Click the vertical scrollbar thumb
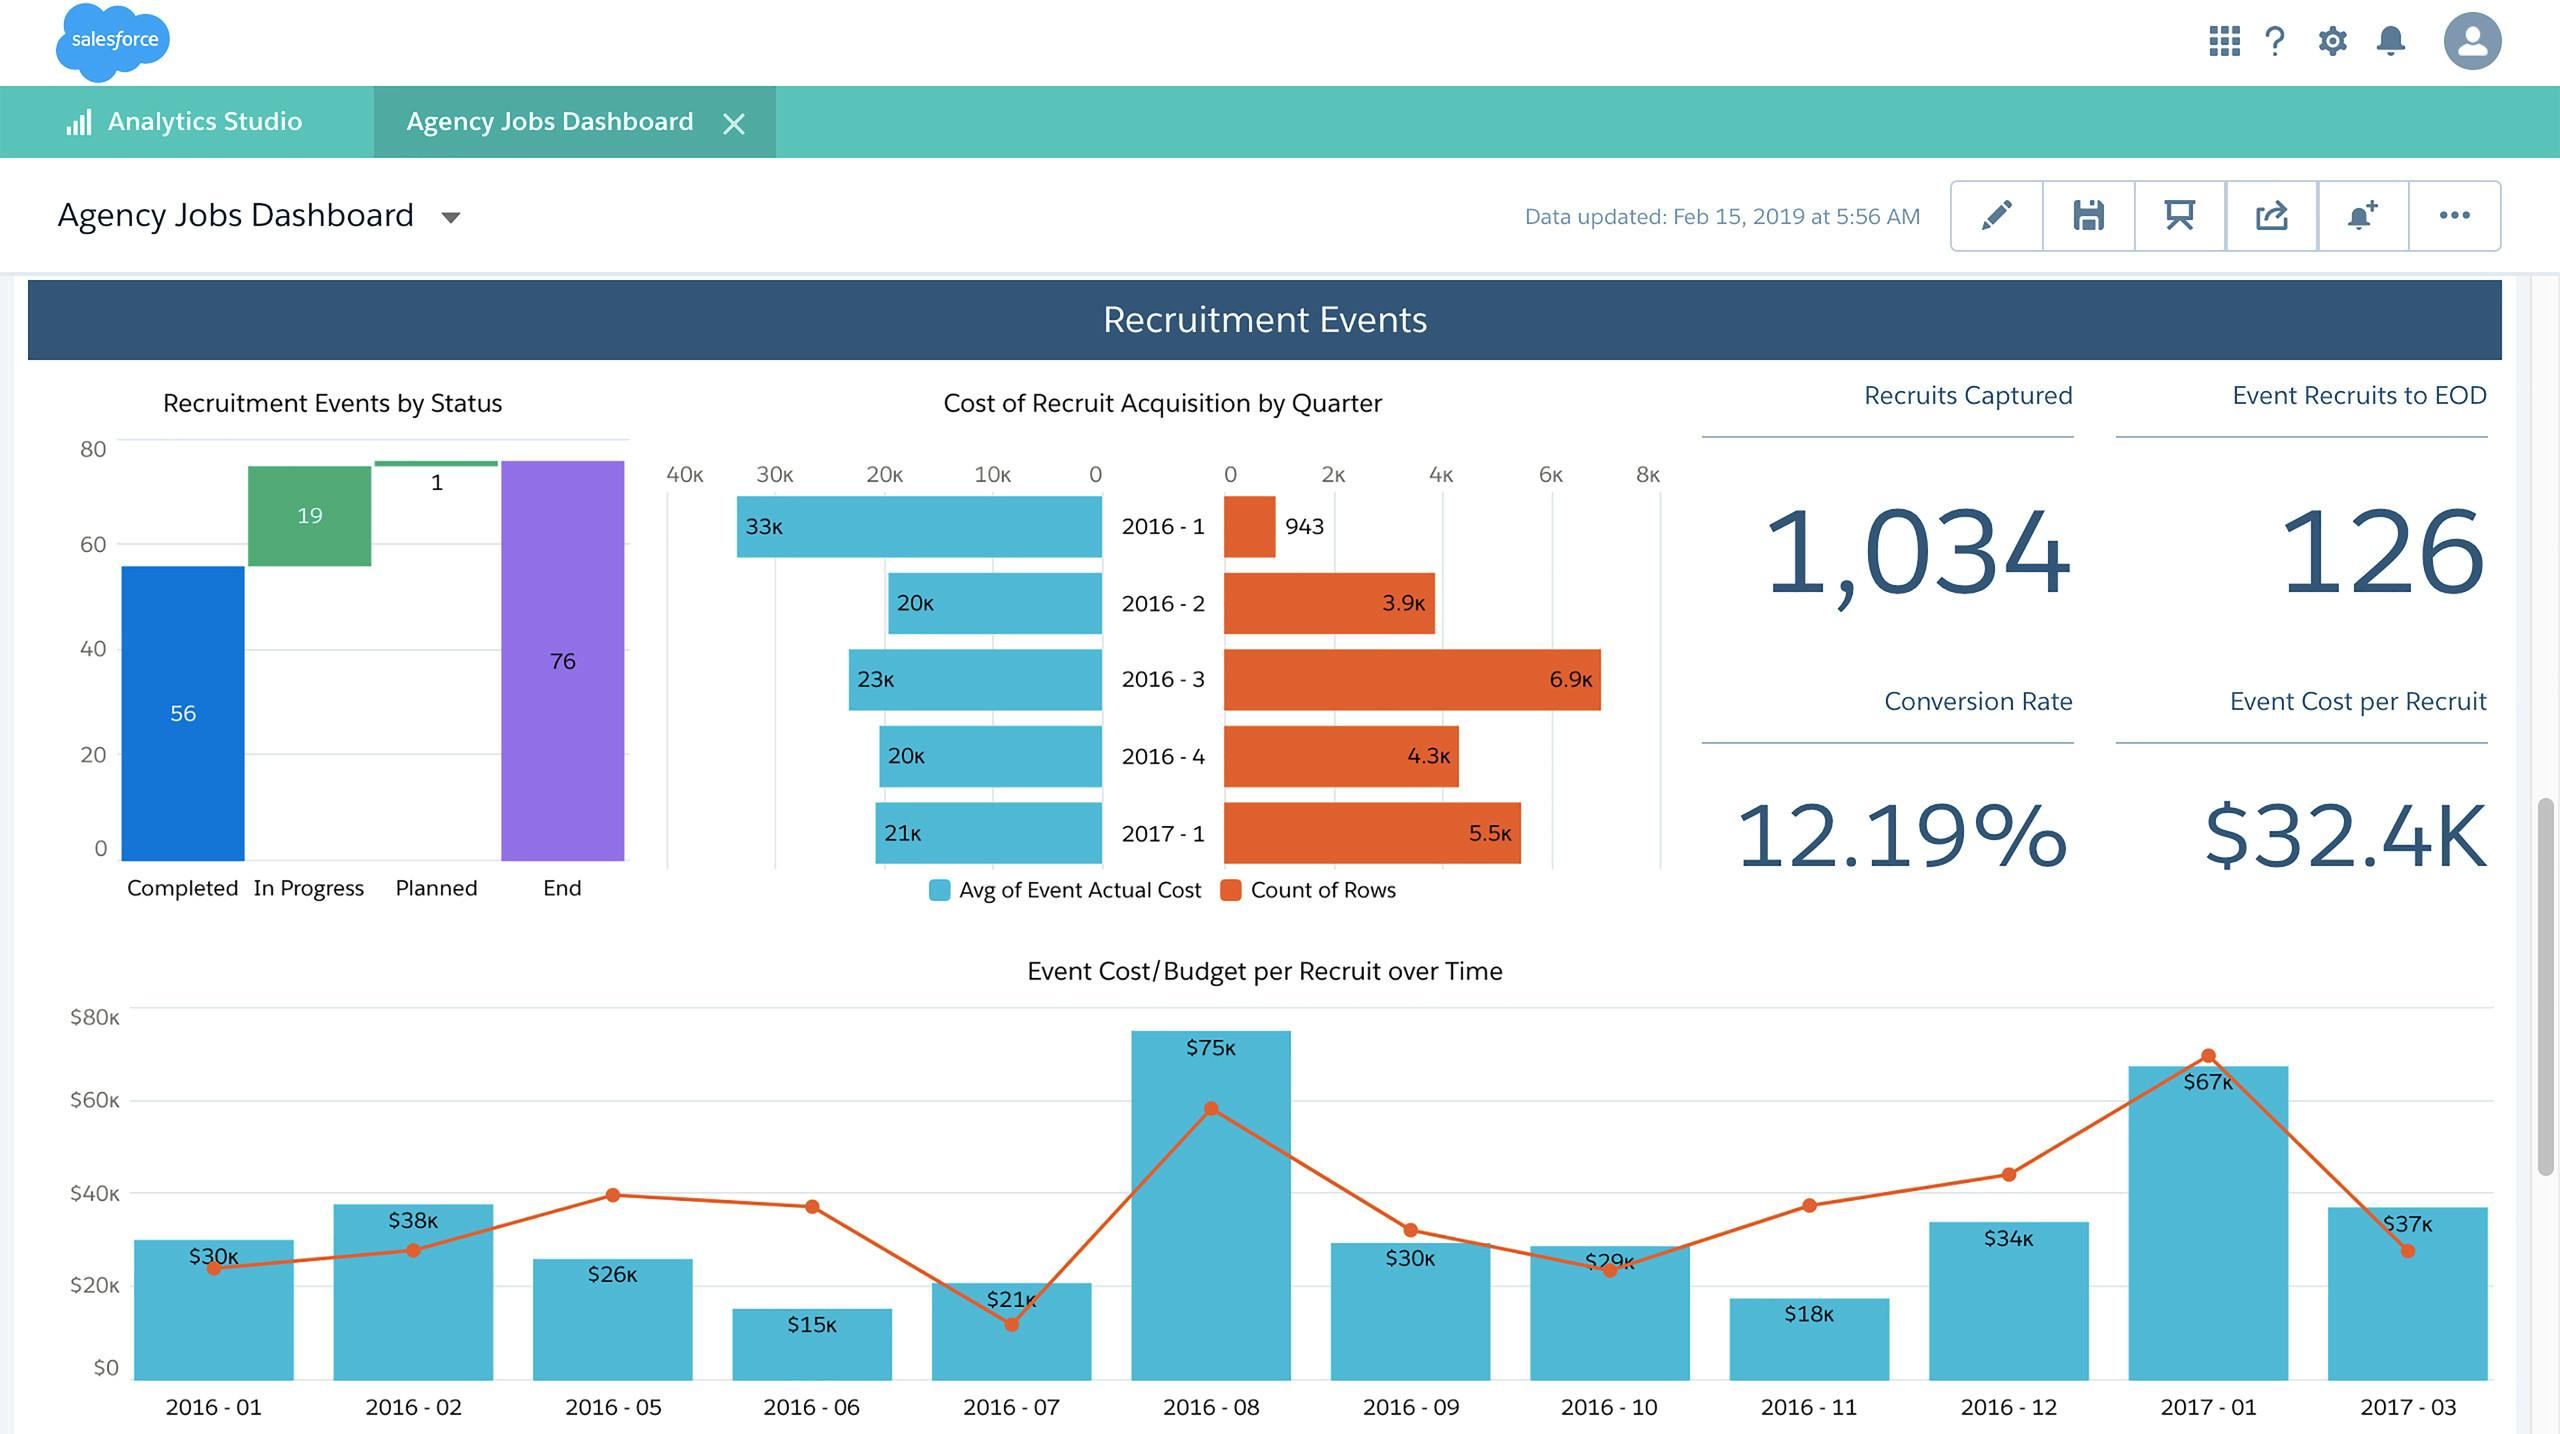Viewport: 2560px width, 1434px height. coord(2546,987)
